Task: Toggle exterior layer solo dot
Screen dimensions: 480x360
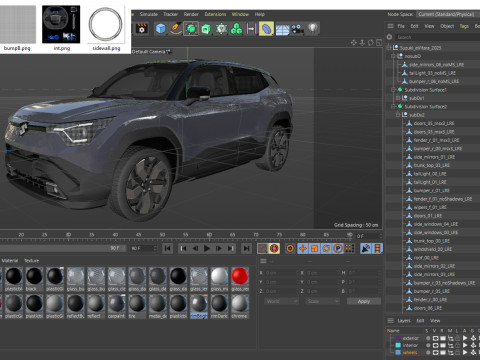Action: coord(428,338)
